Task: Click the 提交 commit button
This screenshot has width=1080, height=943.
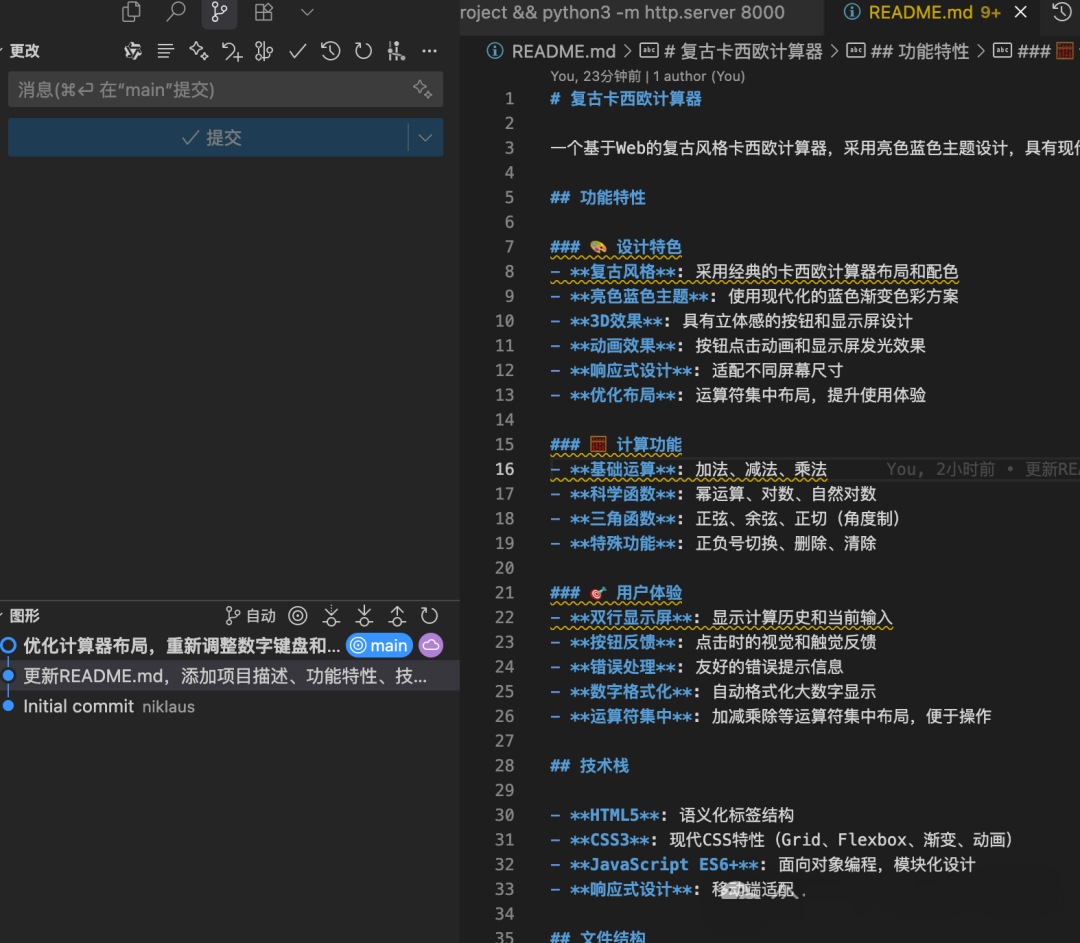Action: [x=209, y=137]
